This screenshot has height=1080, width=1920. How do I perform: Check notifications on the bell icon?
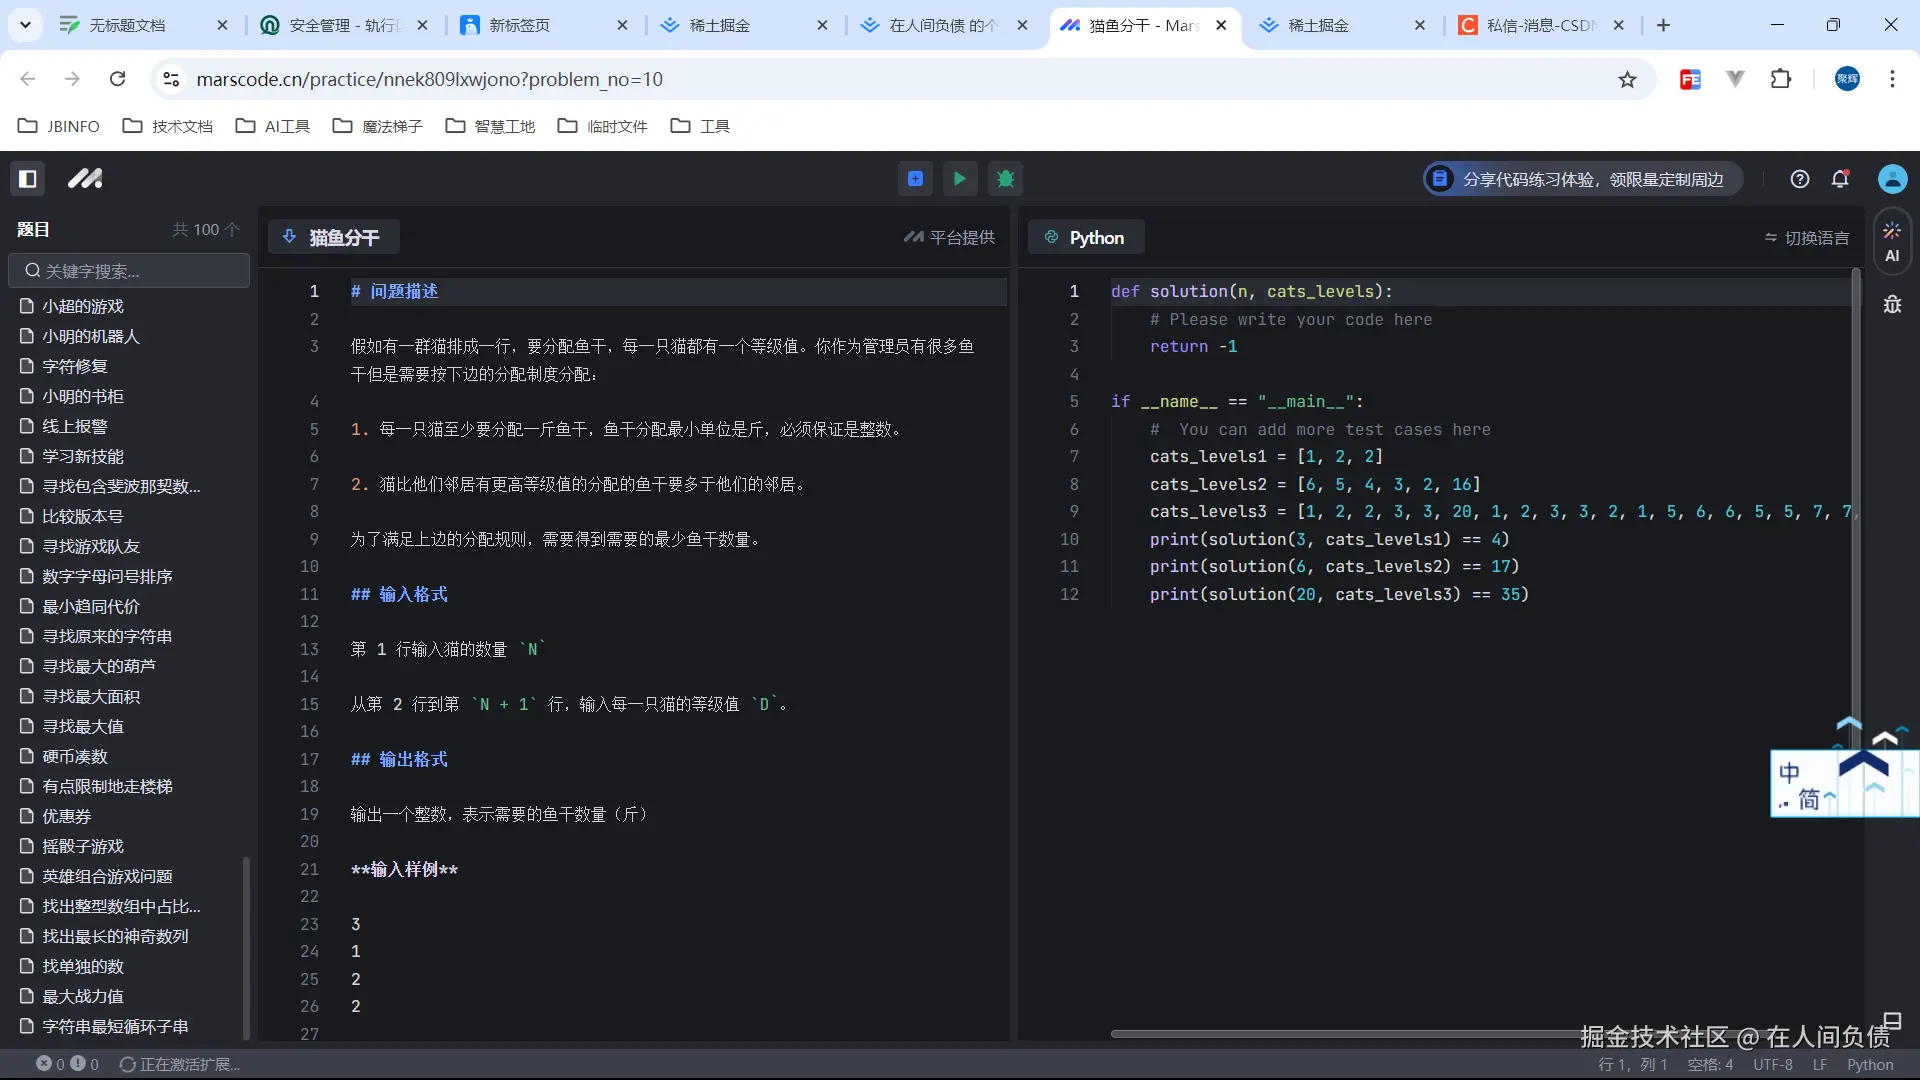[x=1840, y=178]
